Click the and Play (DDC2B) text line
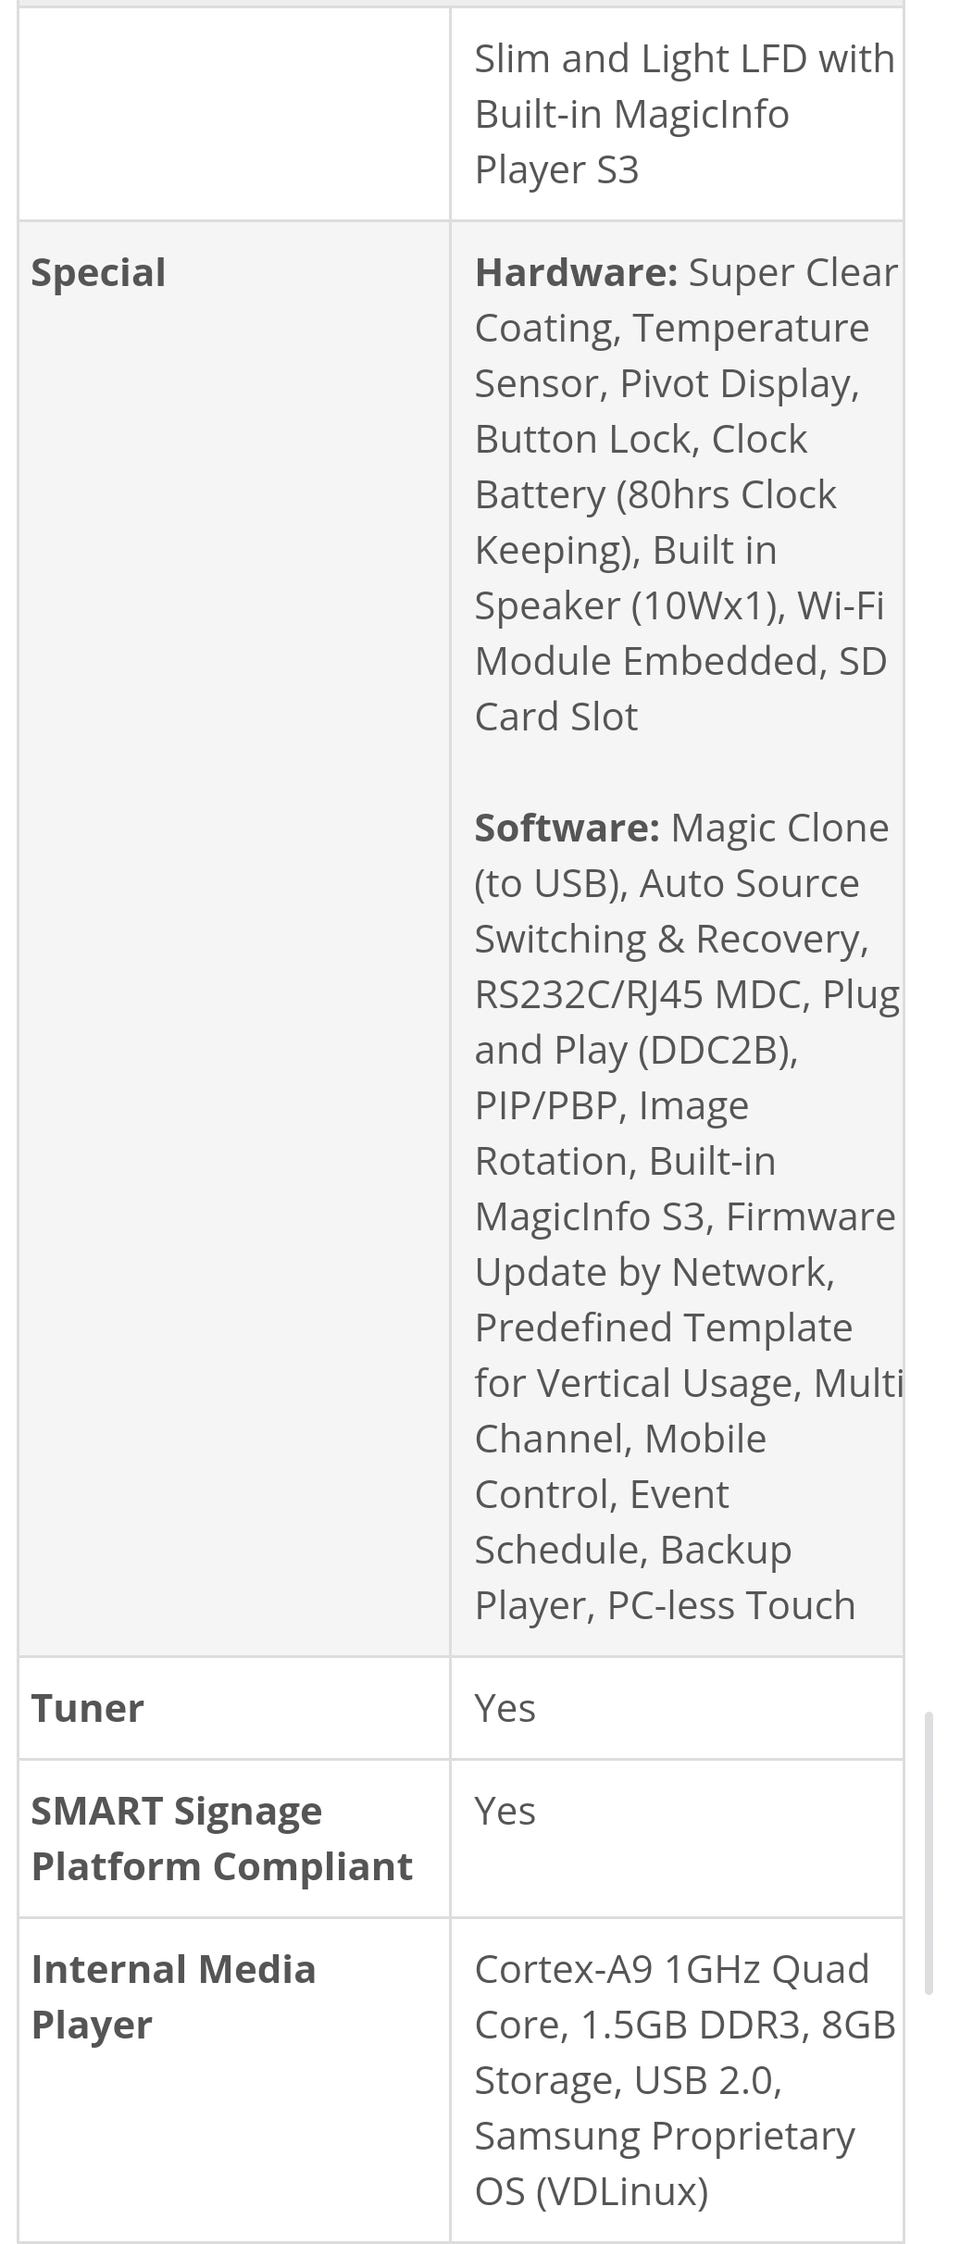 (x=636, y=1050)
